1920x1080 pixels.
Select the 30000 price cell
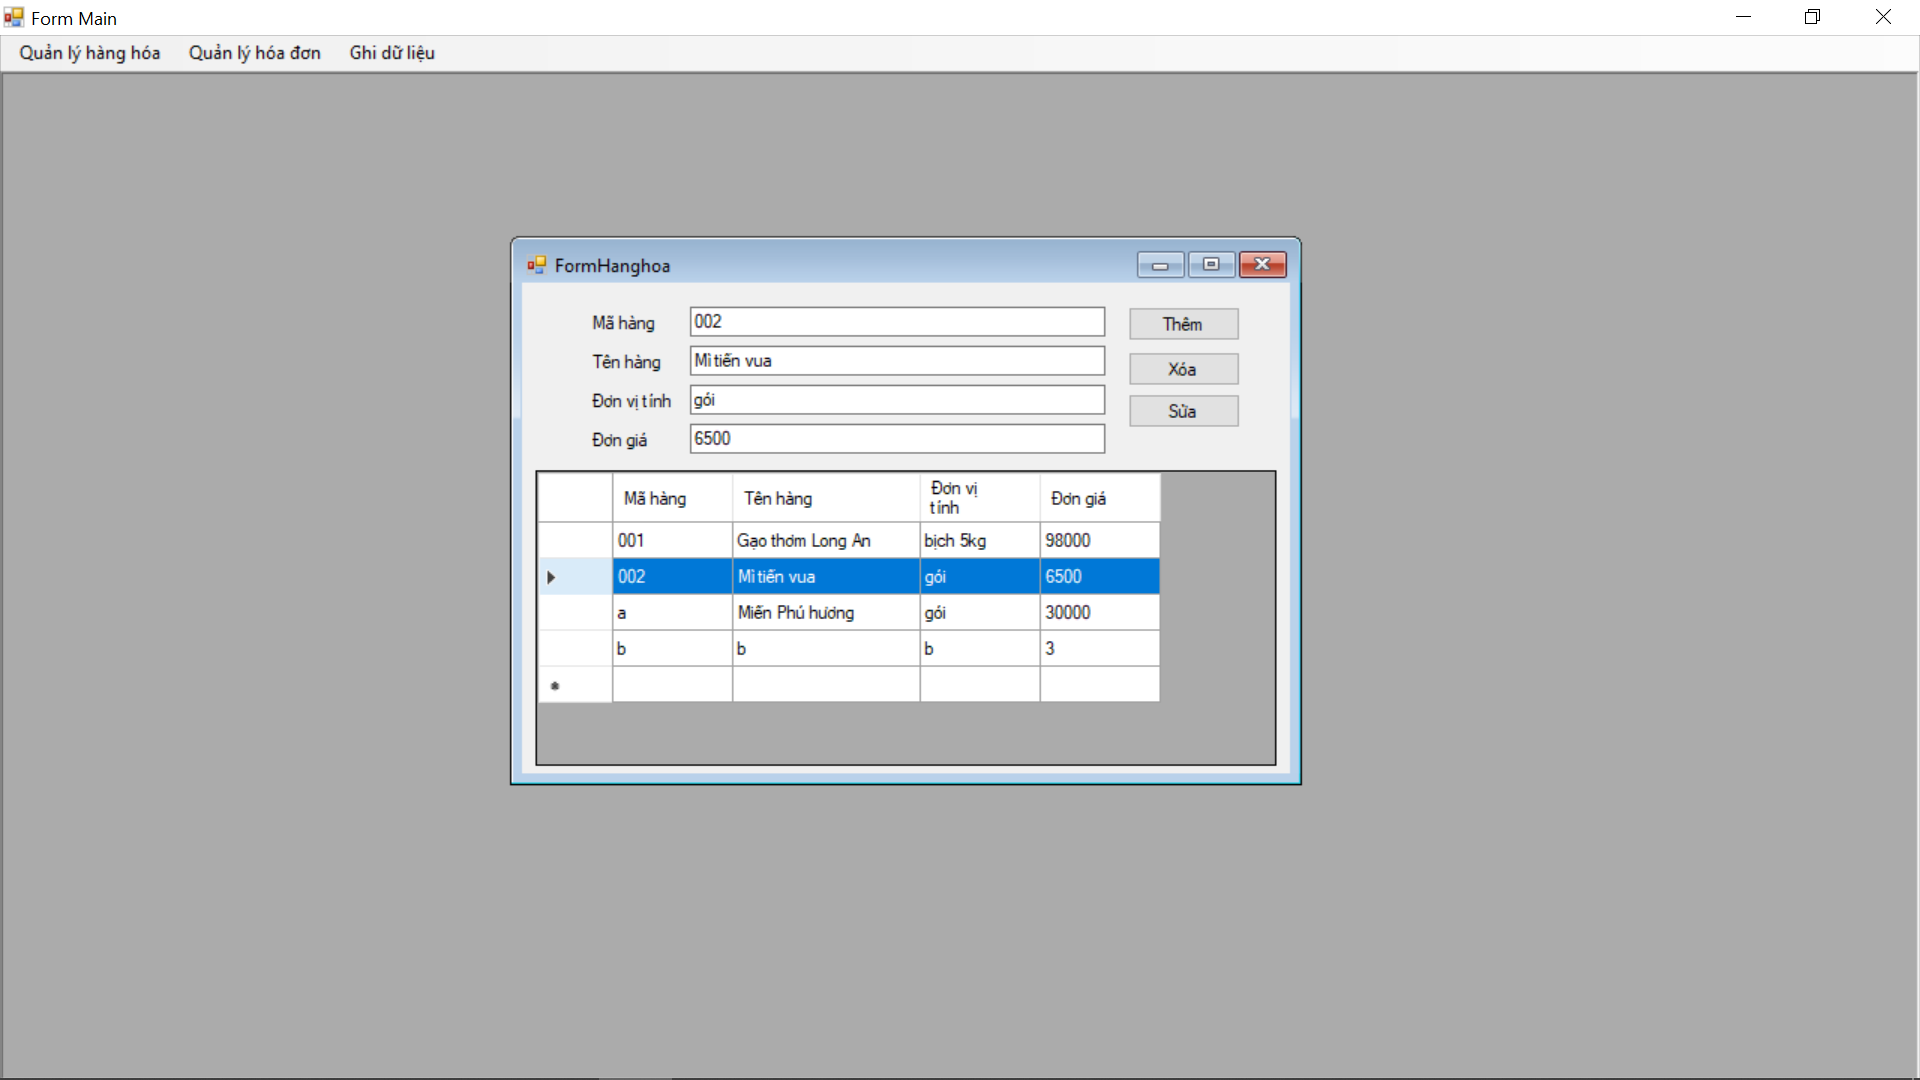(x=1100, y=613)
